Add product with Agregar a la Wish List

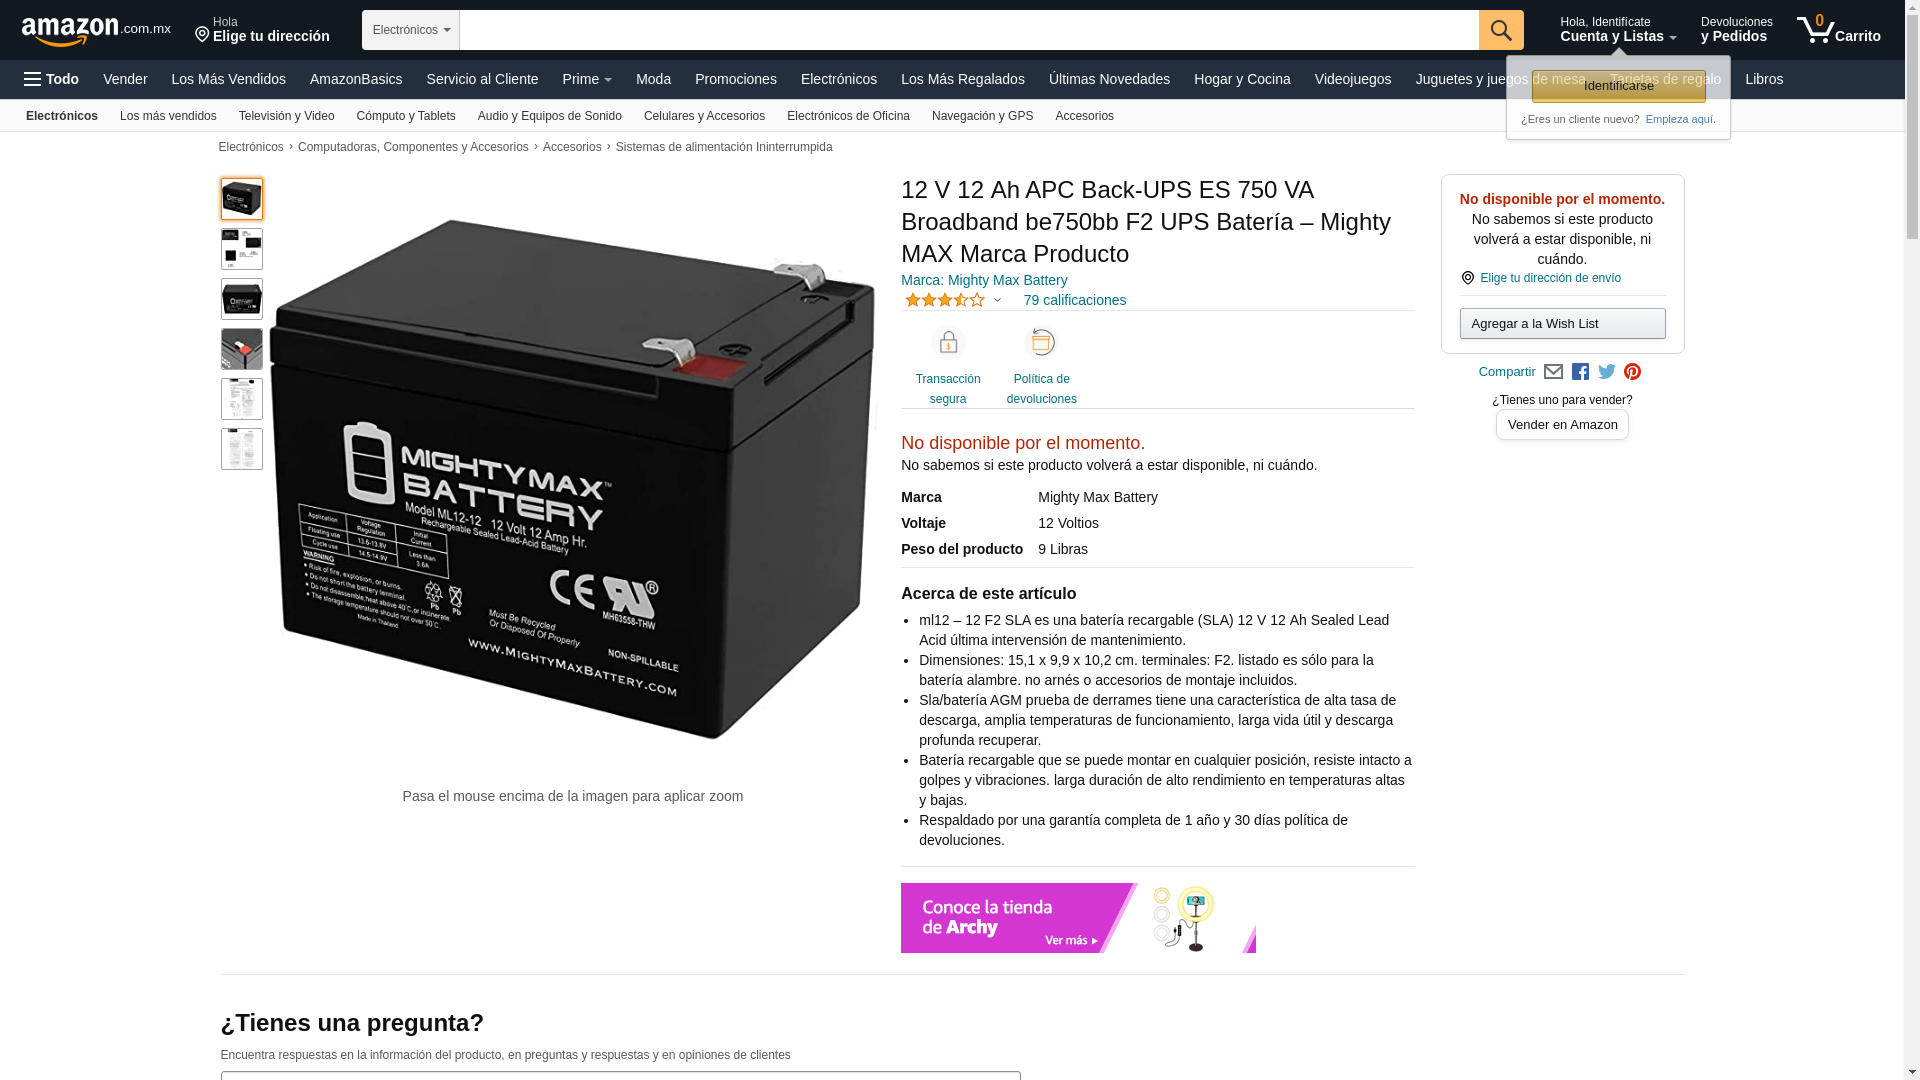[x=1562, y=323]
